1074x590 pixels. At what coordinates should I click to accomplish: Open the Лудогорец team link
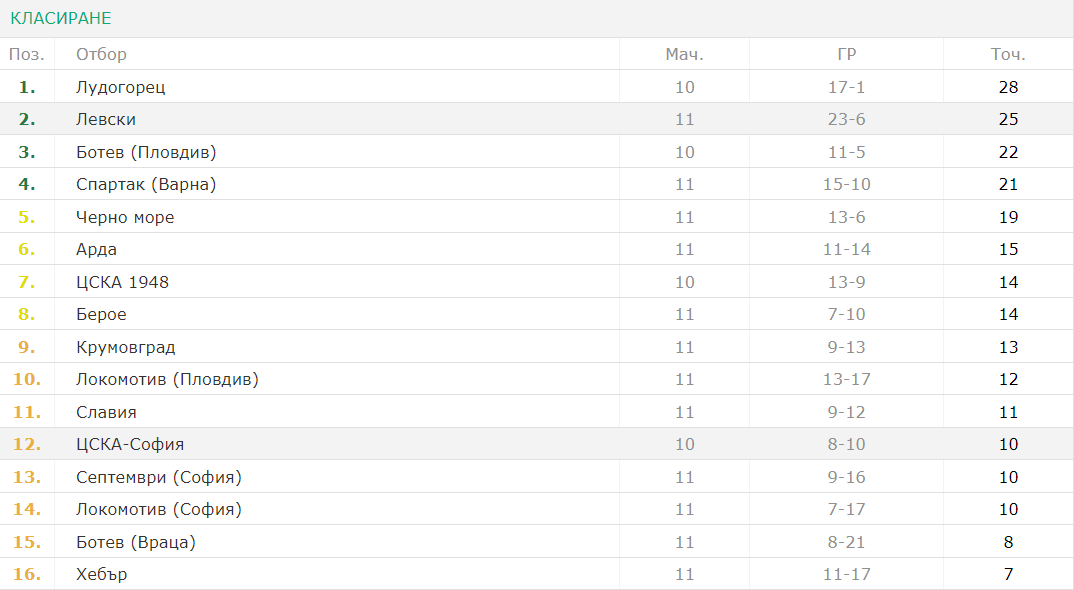pos(121,87)
